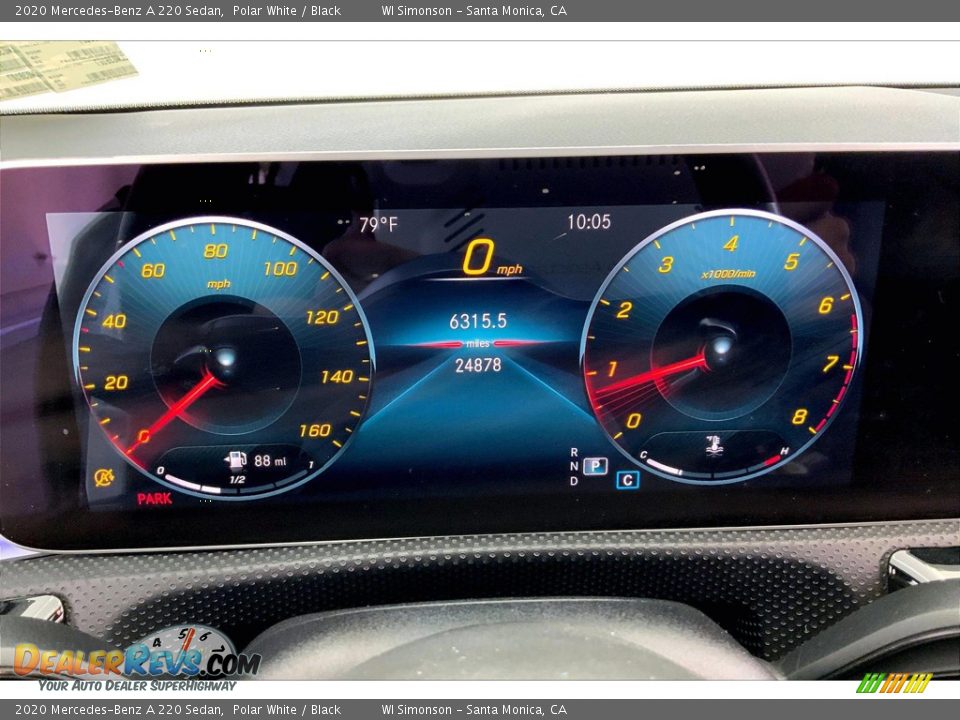This screenshot has width=960, height=720.
Task: Click the fuel level gauge bar
Action: tap(238, 484)
